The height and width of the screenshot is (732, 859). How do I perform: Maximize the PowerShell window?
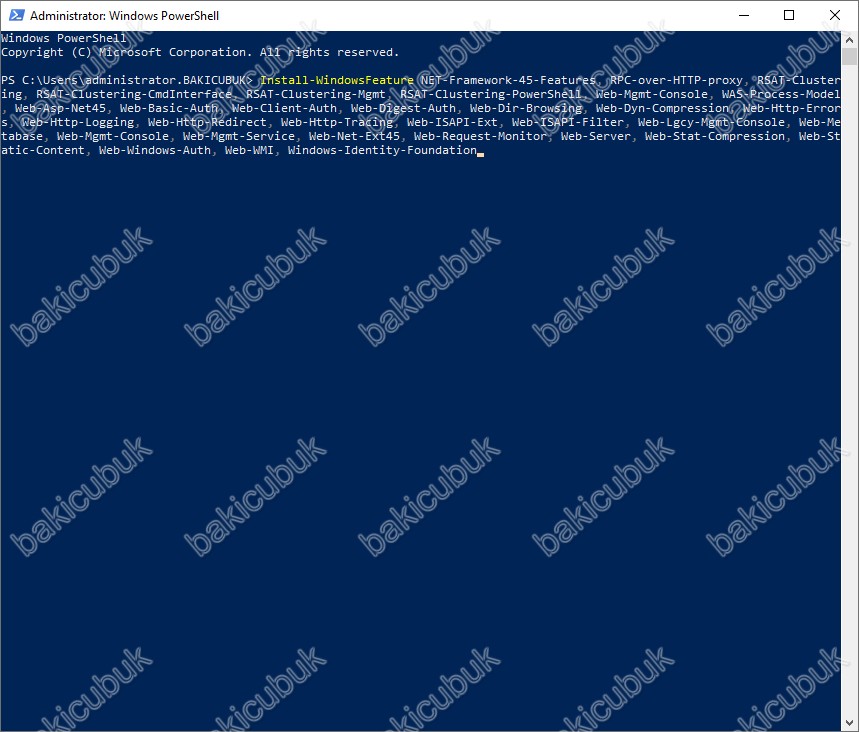(x=789, y=15)
